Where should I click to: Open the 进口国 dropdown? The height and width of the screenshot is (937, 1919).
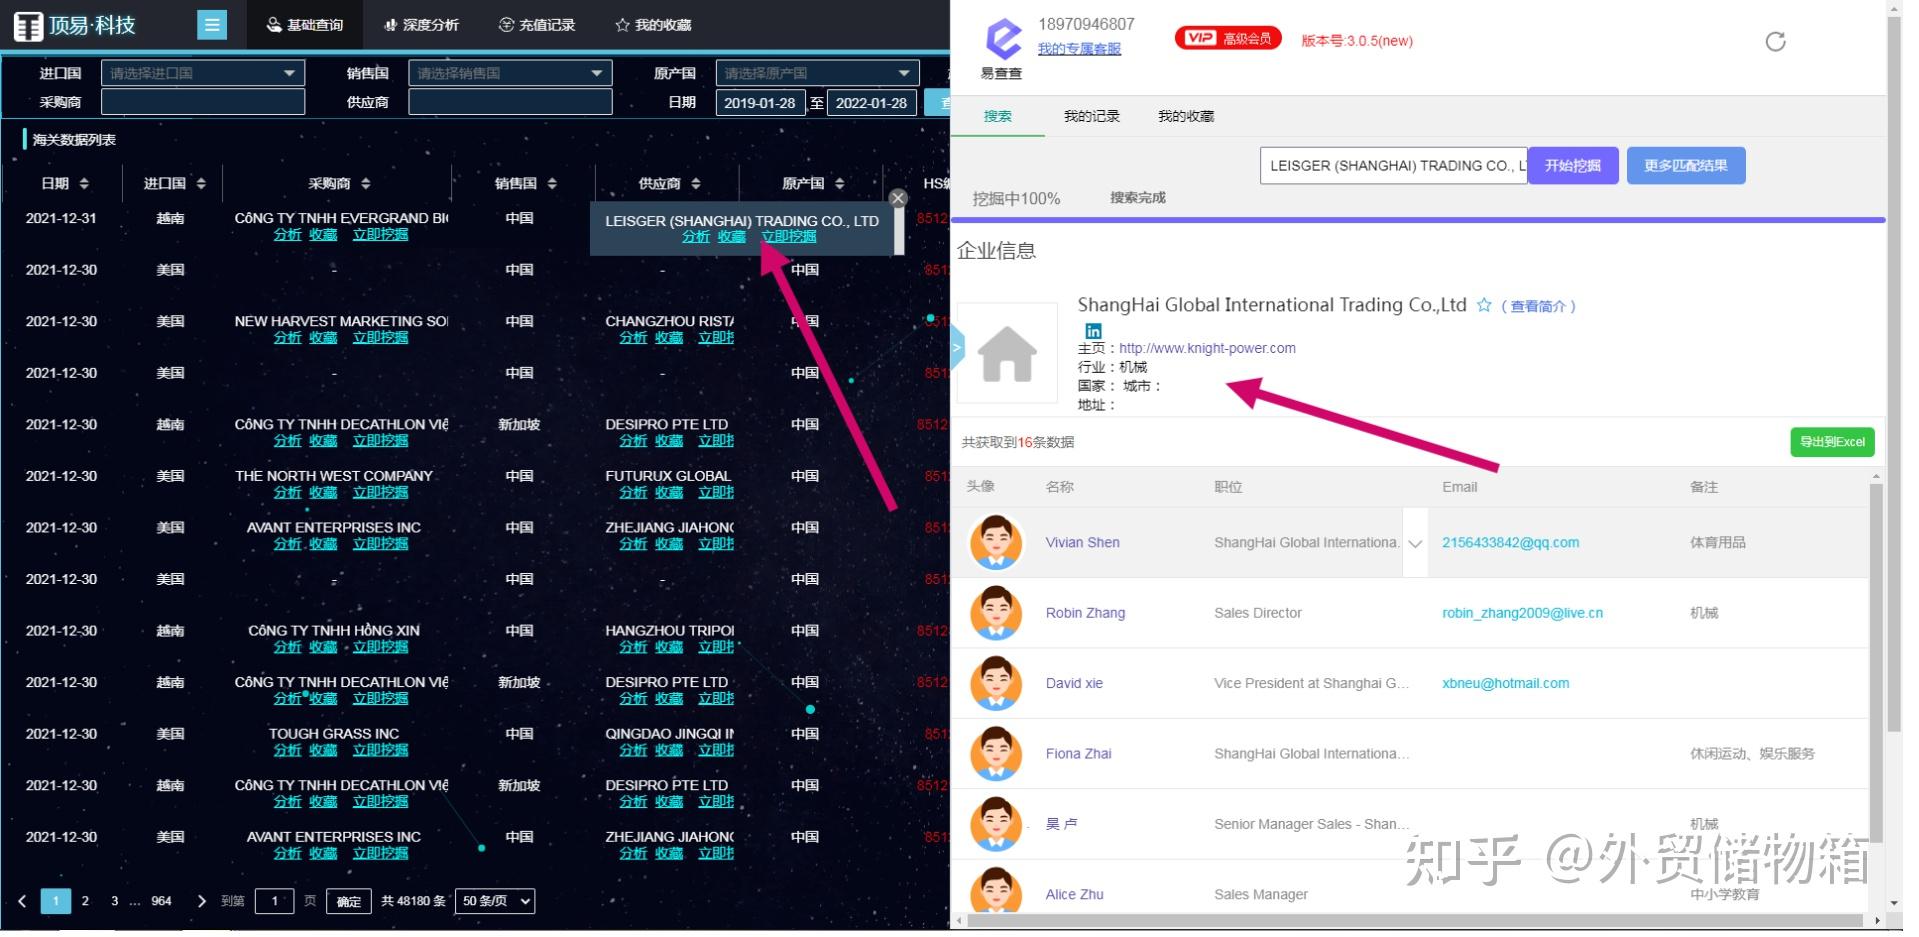coord(202,73)
